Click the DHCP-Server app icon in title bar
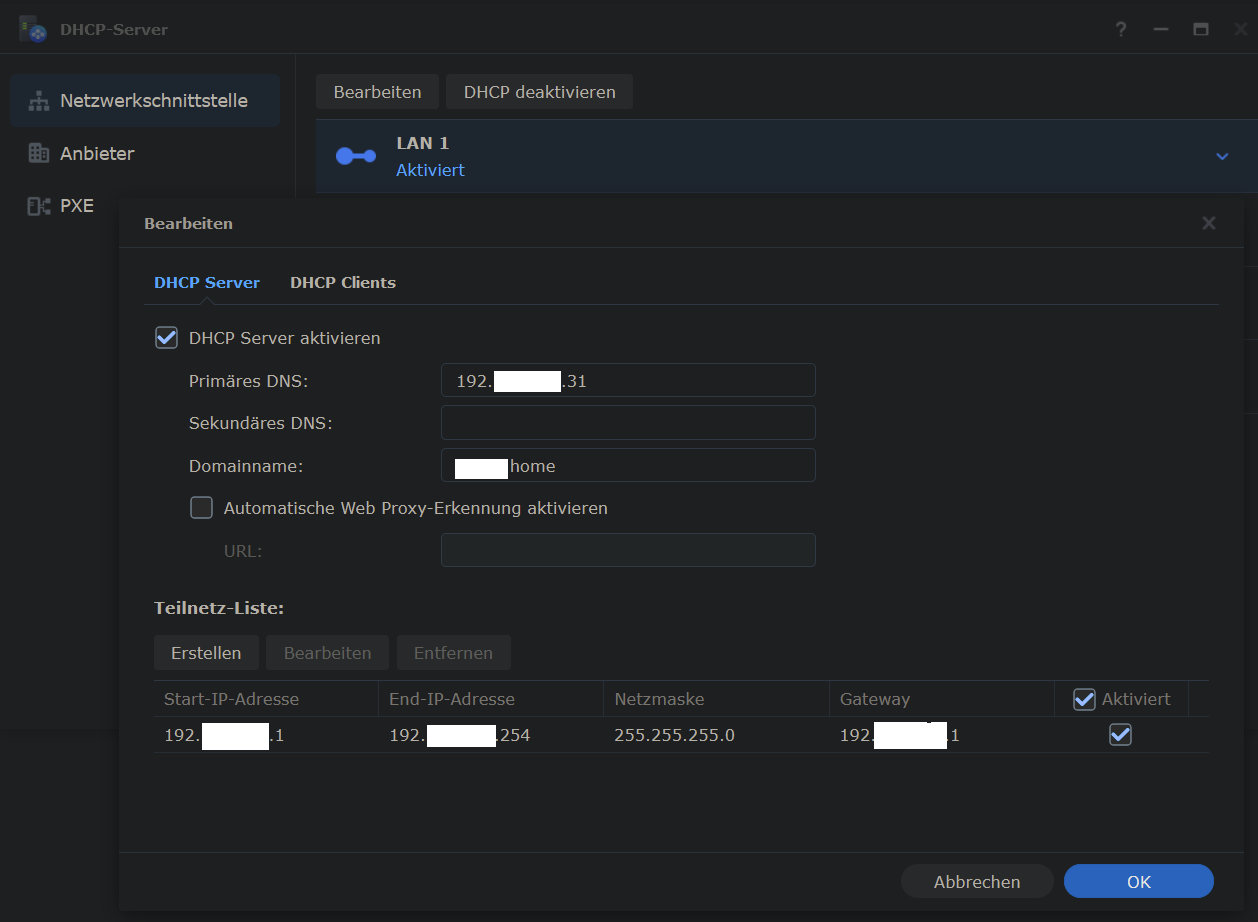 click(x=33, y=29)
